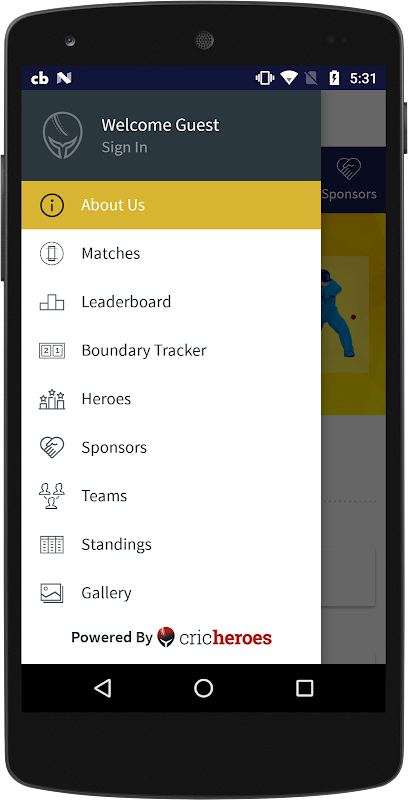Tap the Matches phone icon

(52, 254)
